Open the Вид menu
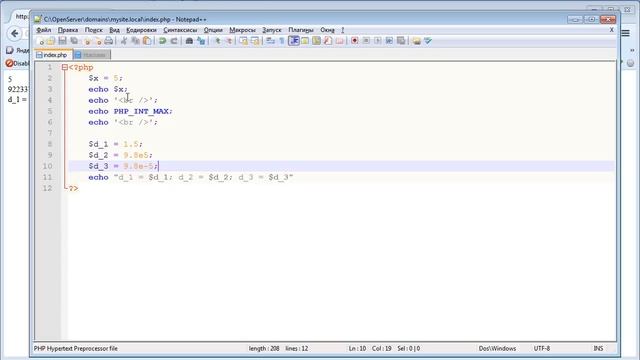The height and width of the screenshot is (360, 640). [x=114, y=30]
